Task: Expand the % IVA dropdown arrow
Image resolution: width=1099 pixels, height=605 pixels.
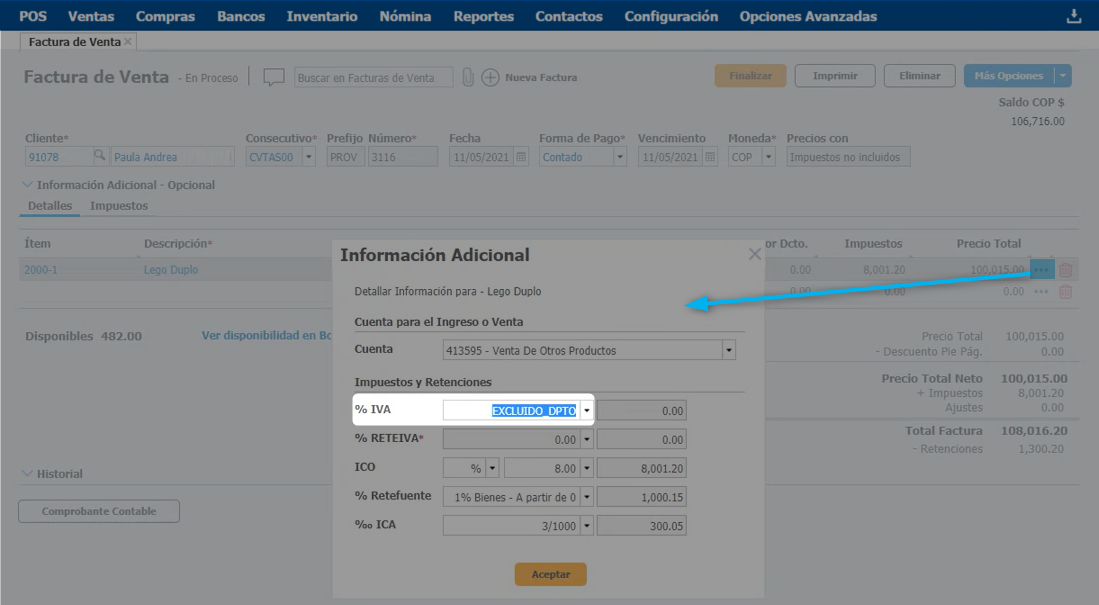Action: coord(587,411)
